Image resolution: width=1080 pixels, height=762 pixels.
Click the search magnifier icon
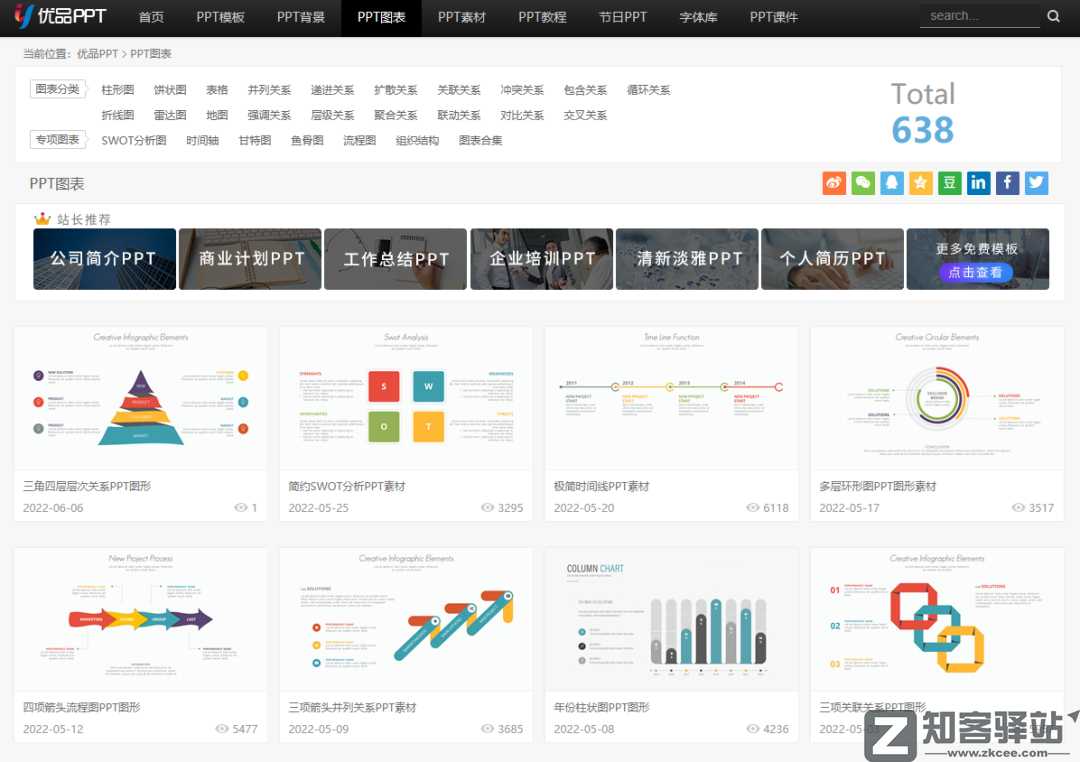[1052, 16]
